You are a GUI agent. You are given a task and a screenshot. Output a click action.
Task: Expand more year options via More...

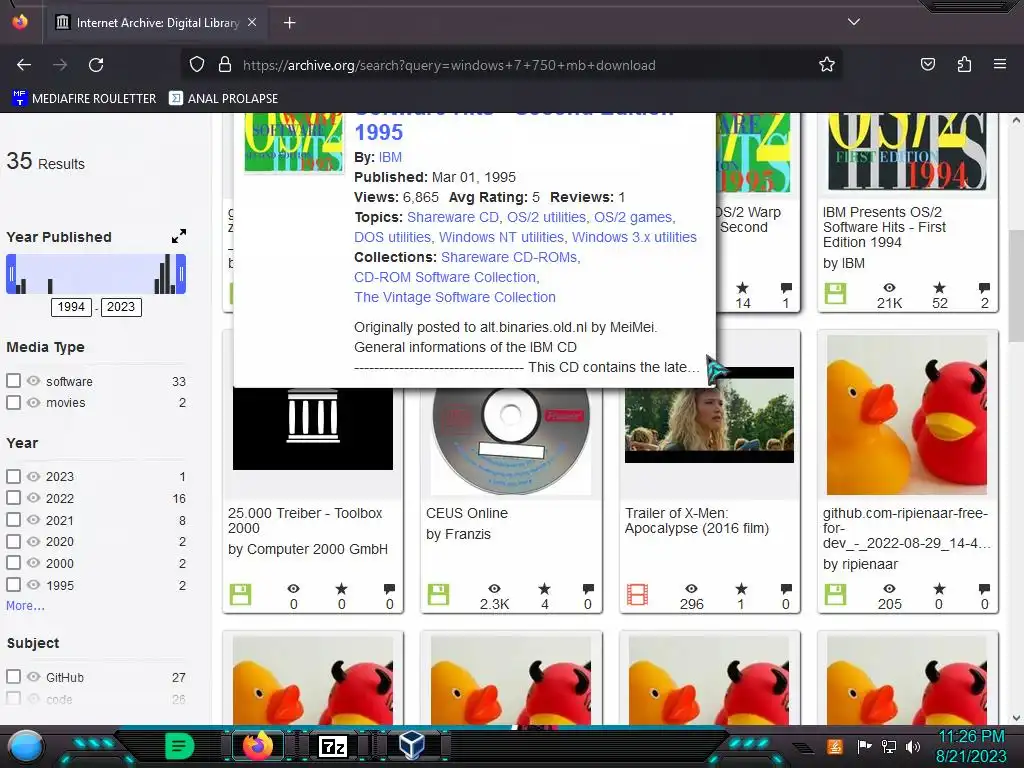click(25, 605)
